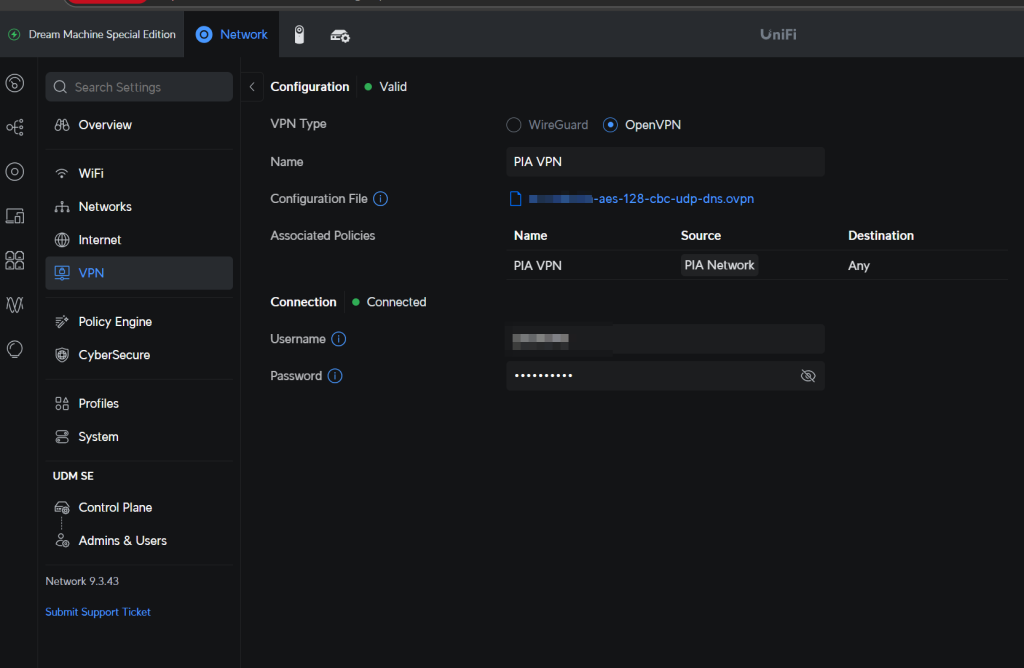This screenshot has height=668, width=1024.
Task: Focus the Search Settings field
Action: [139, 87]
